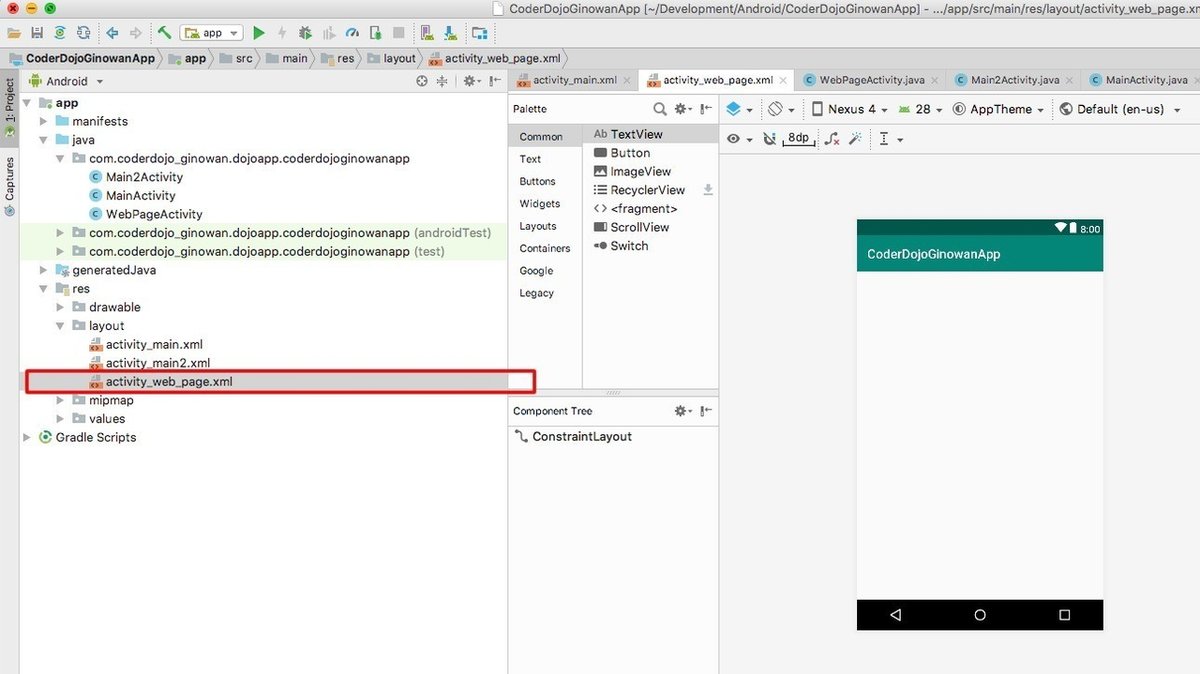Click the scroll-from-source target icon in Project panel

coord(422,81)
